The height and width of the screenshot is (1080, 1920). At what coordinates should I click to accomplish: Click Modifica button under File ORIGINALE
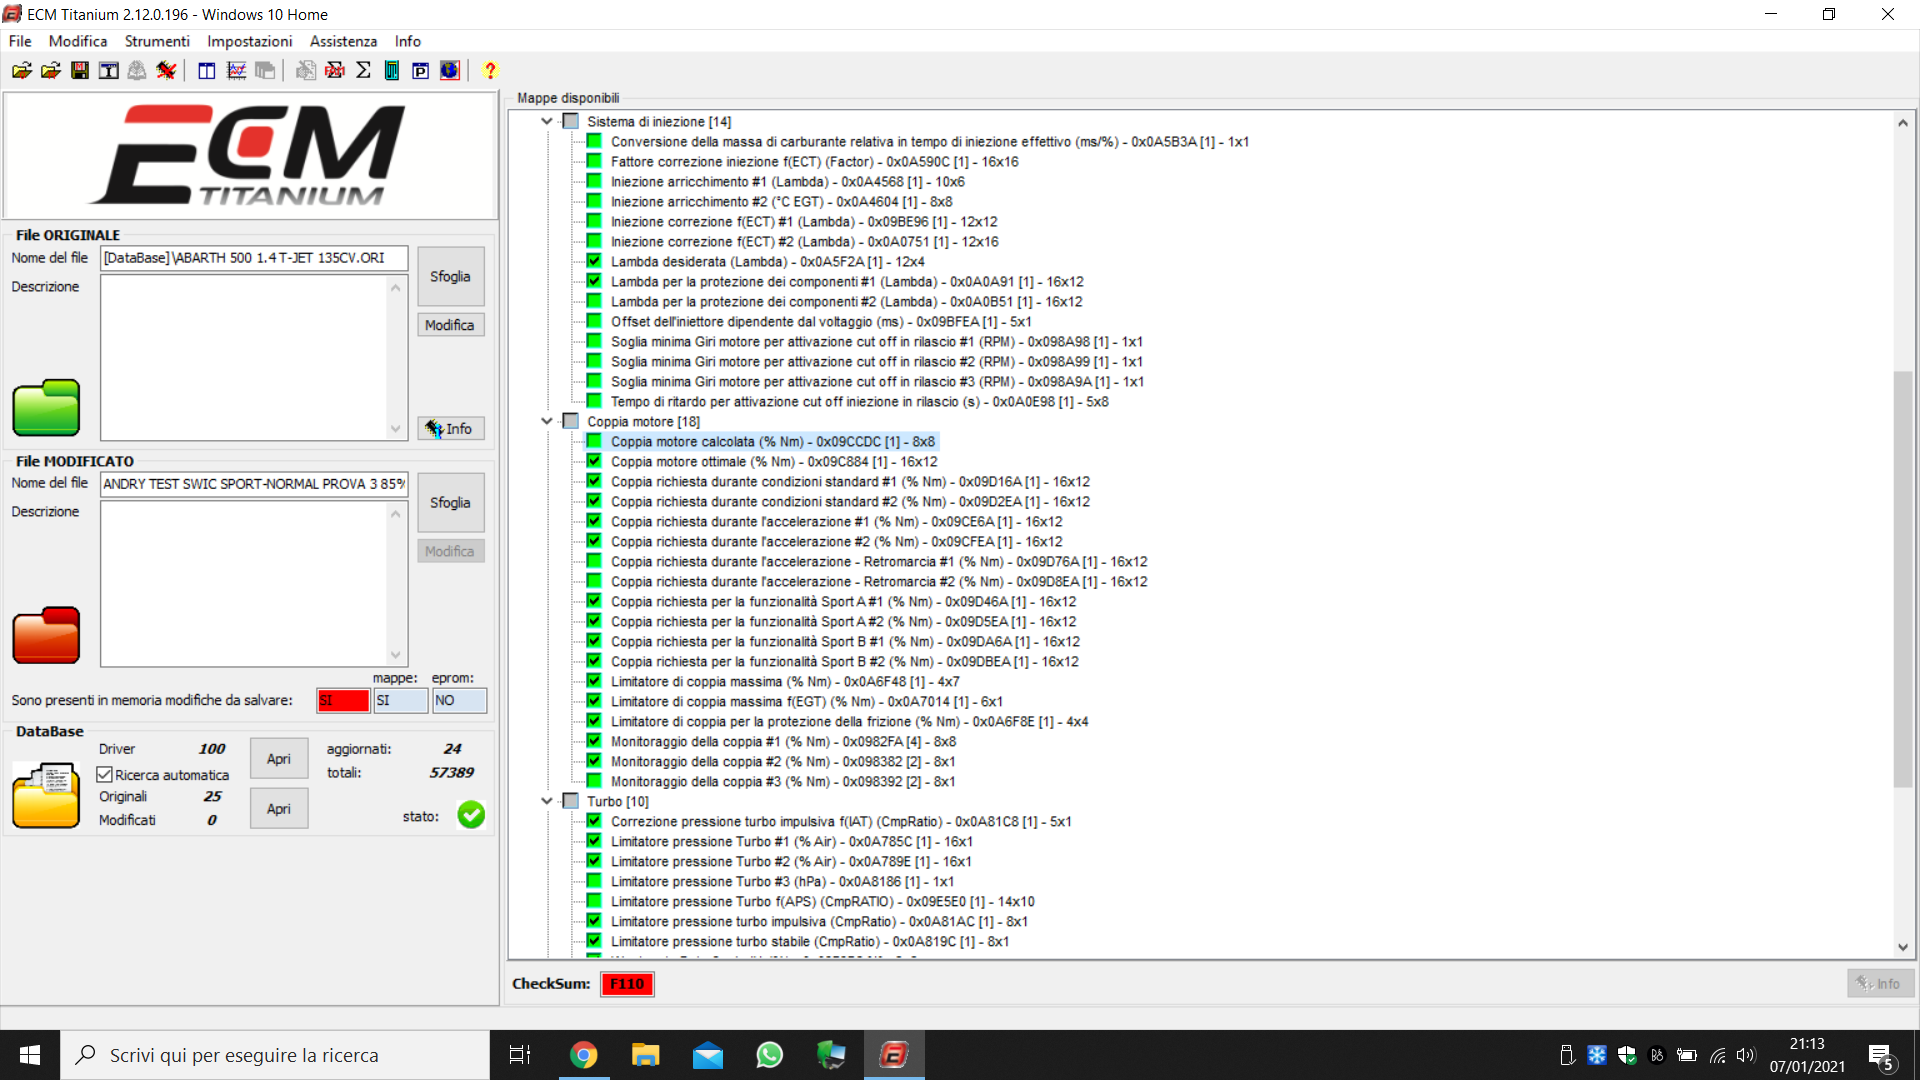[x=450, y=325]
